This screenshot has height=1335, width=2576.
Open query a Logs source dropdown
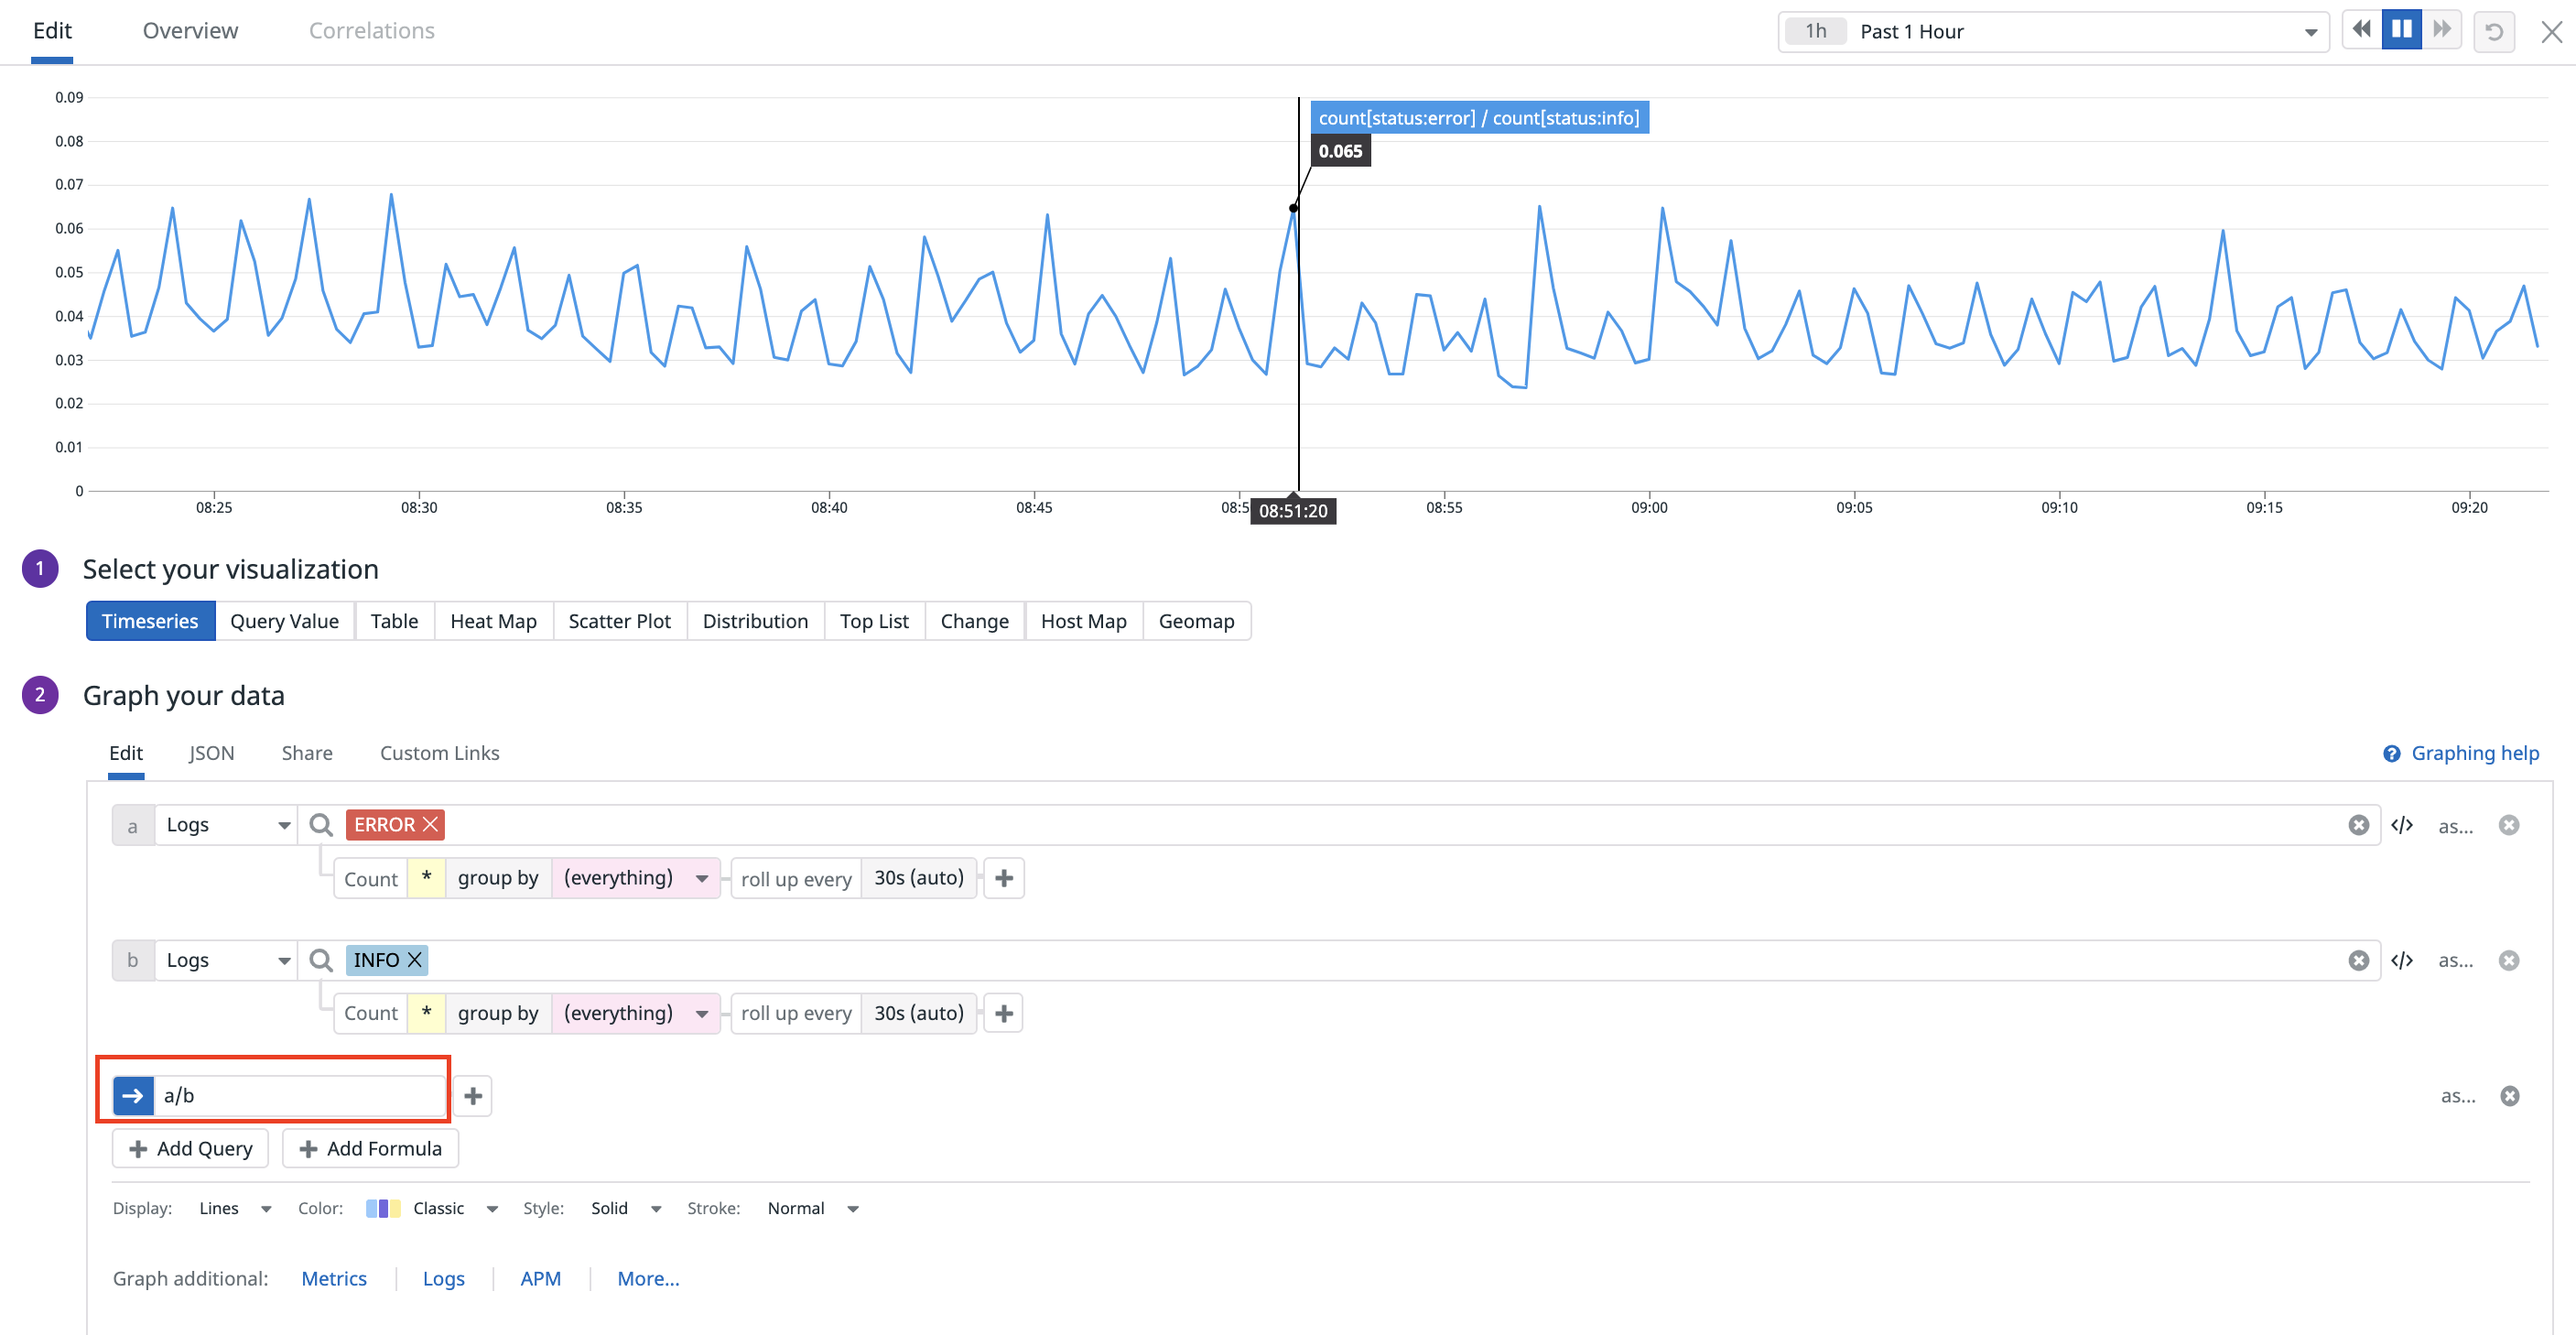(226, 825)
